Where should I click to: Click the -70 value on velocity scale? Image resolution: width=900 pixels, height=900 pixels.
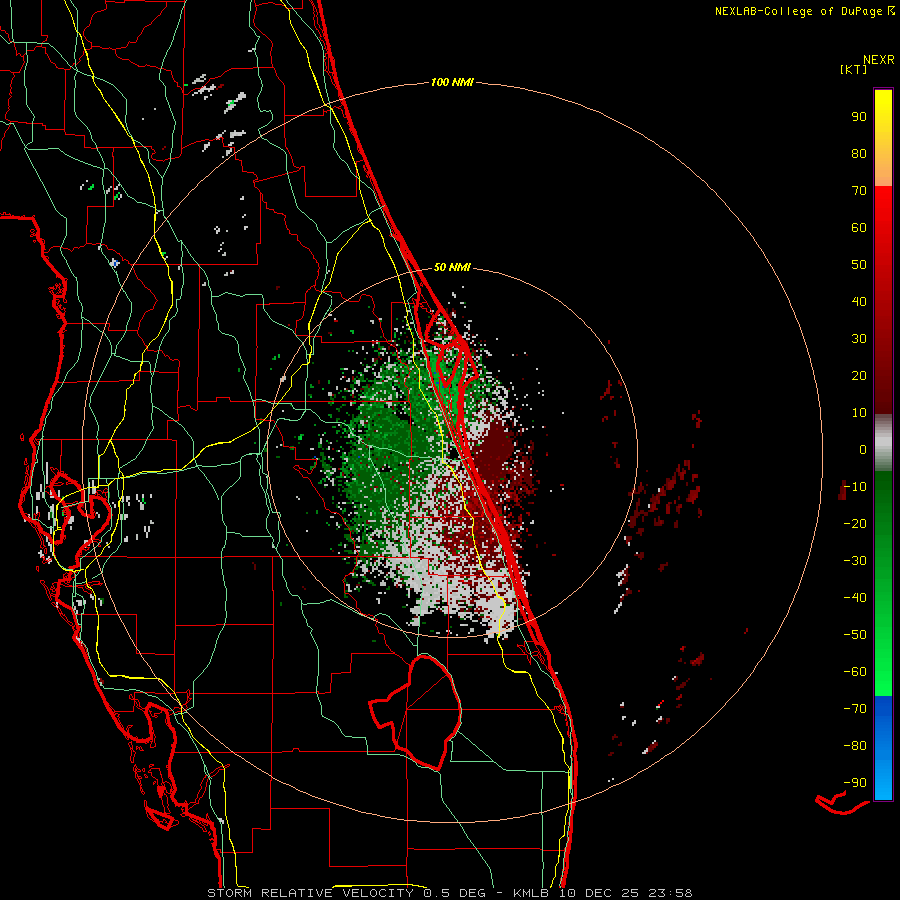pos(855,709)
